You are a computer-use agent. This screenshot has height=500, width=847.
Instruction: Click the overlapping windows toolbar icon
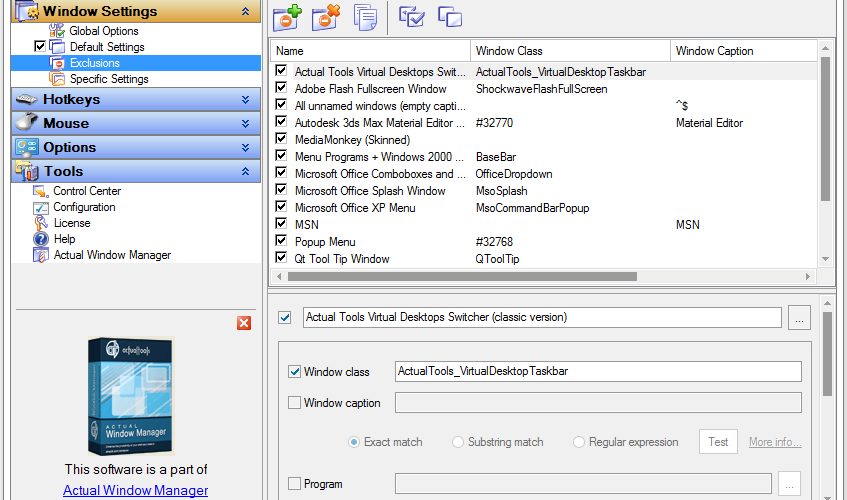point(450,17)
